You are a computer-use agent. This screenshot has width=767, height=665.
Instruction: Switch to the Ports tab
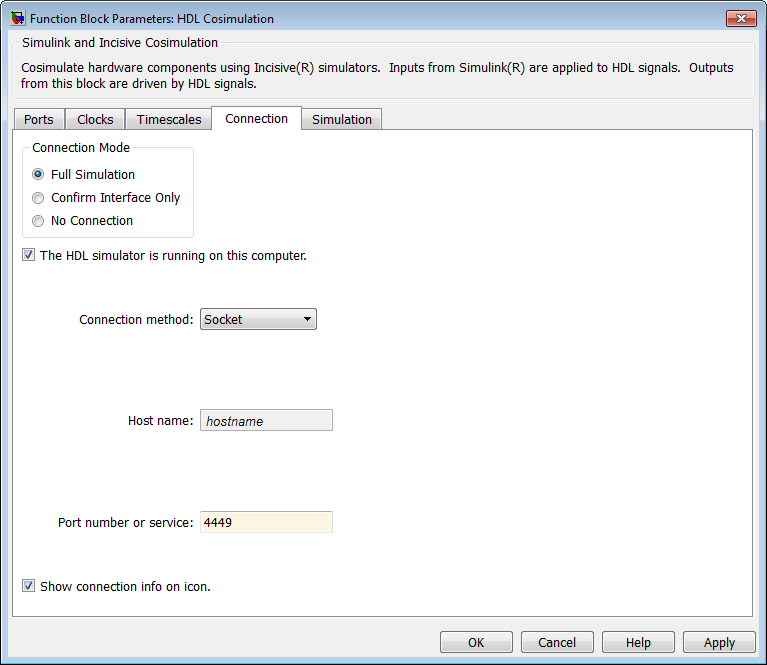tap(39, 119)
